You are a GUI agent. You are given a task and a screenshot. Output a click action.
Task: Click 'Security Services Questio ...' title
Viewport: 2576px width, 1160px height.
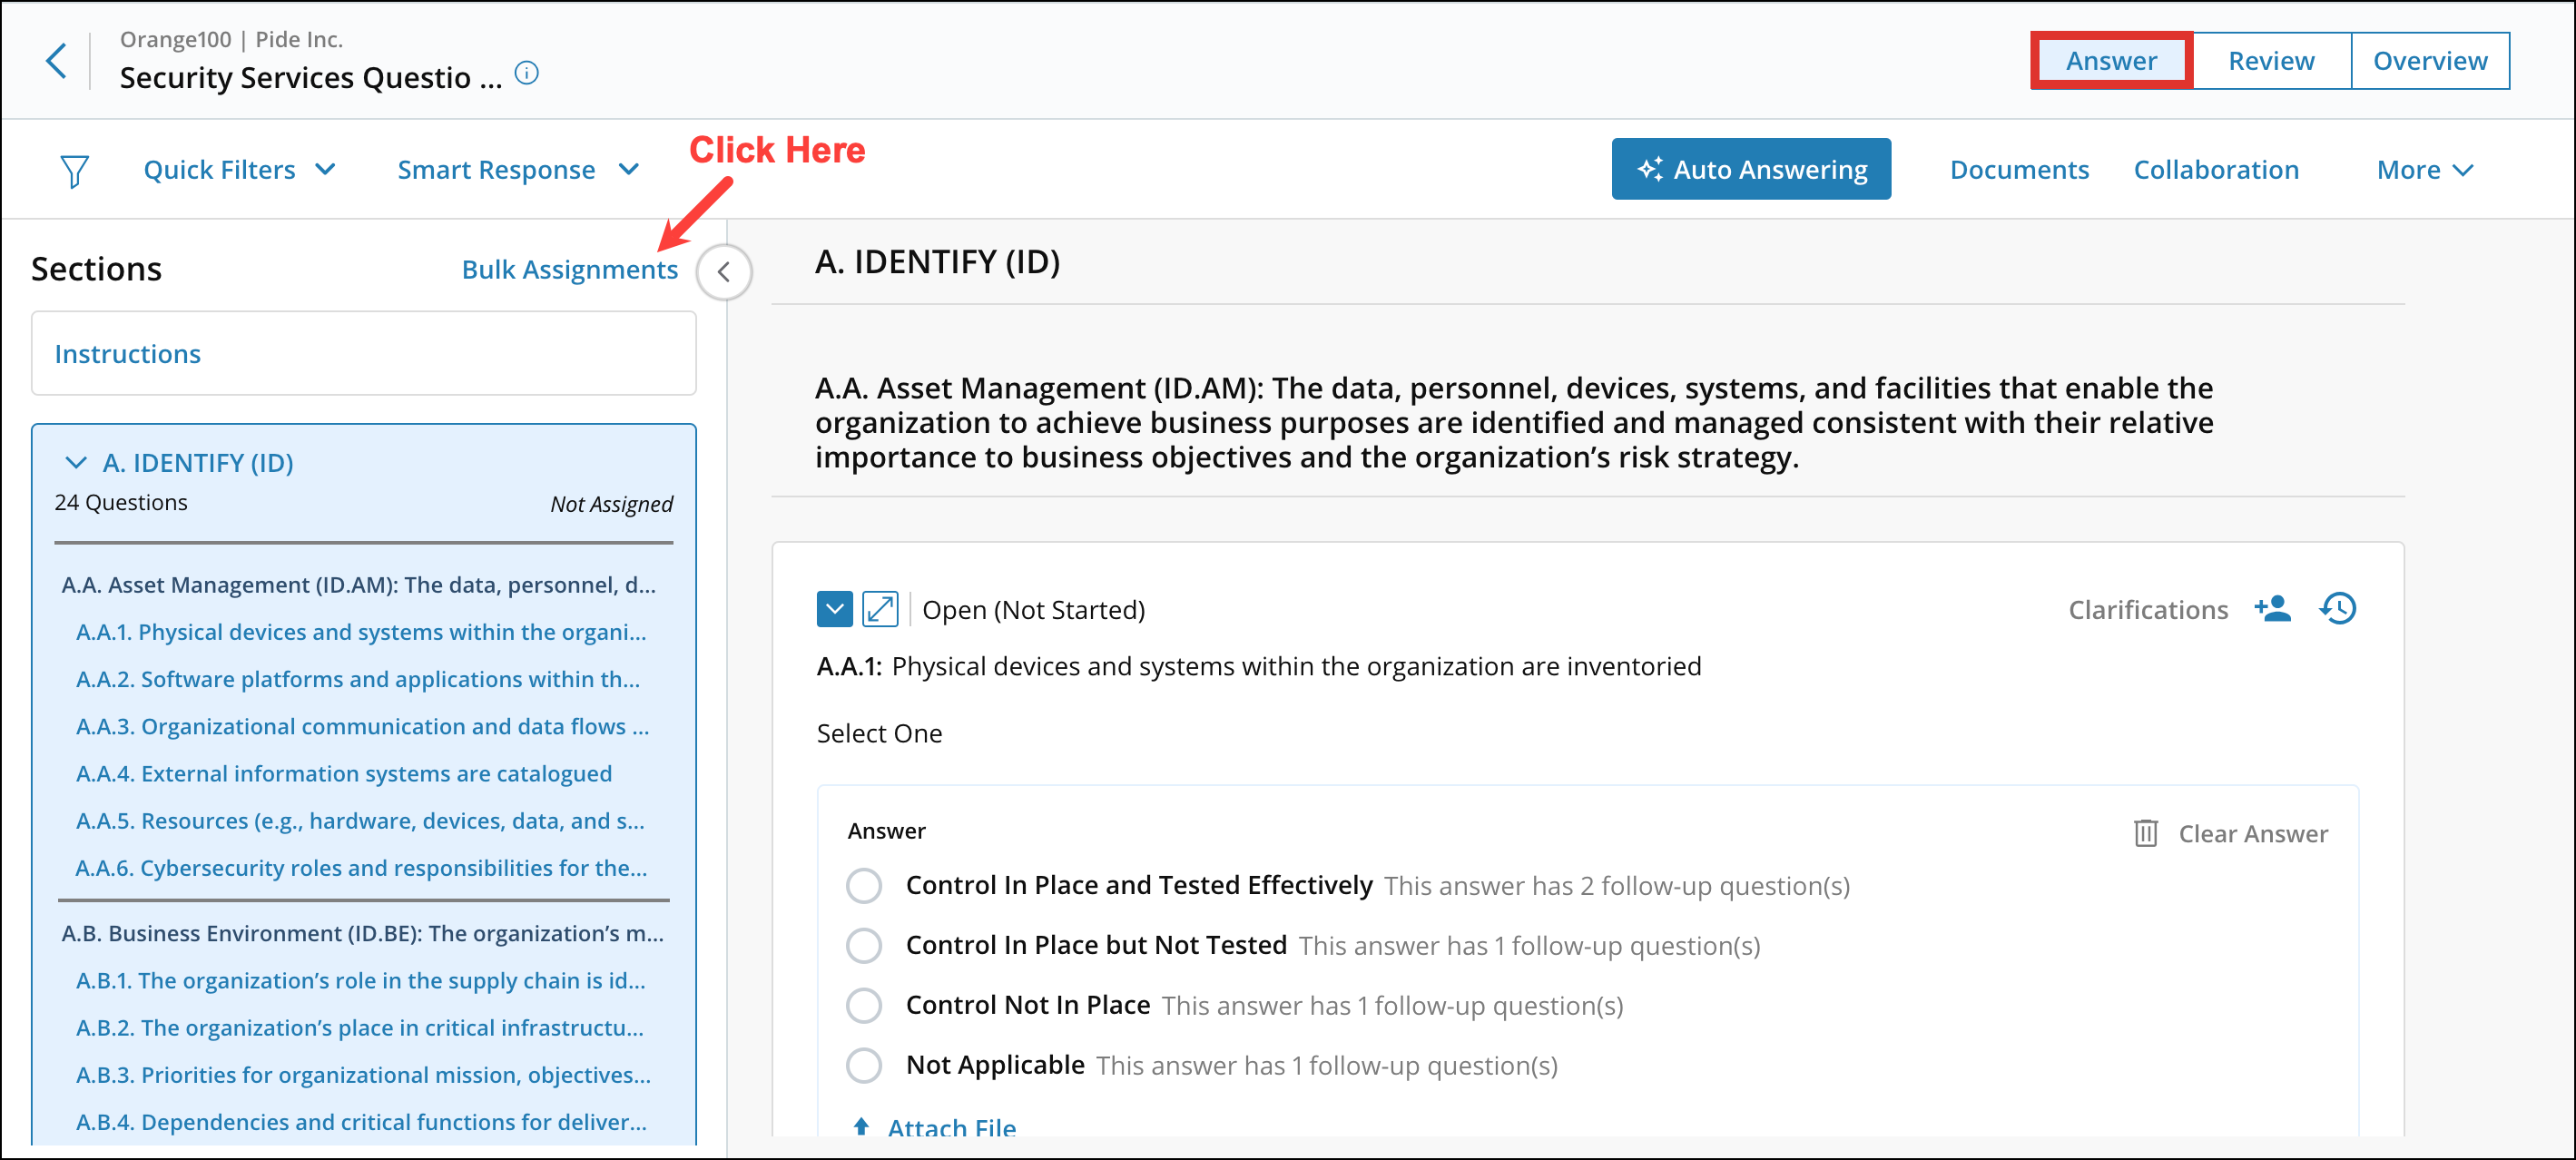coord(311,77)
